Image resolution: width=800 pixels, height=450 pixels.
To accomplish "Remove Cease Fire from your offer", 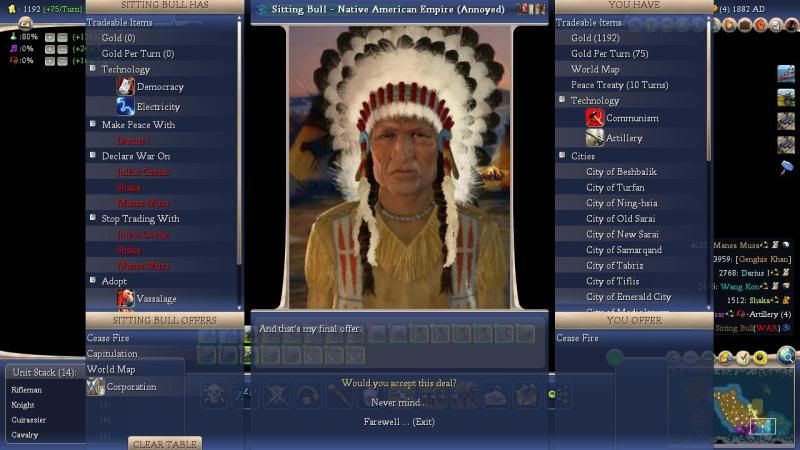I will coord(577,338).
